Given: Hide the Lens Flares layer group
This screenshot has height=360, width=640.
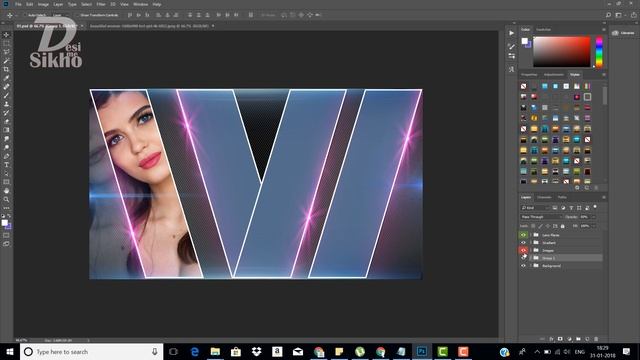Looking at the screenshot, I should click(523, 235).
